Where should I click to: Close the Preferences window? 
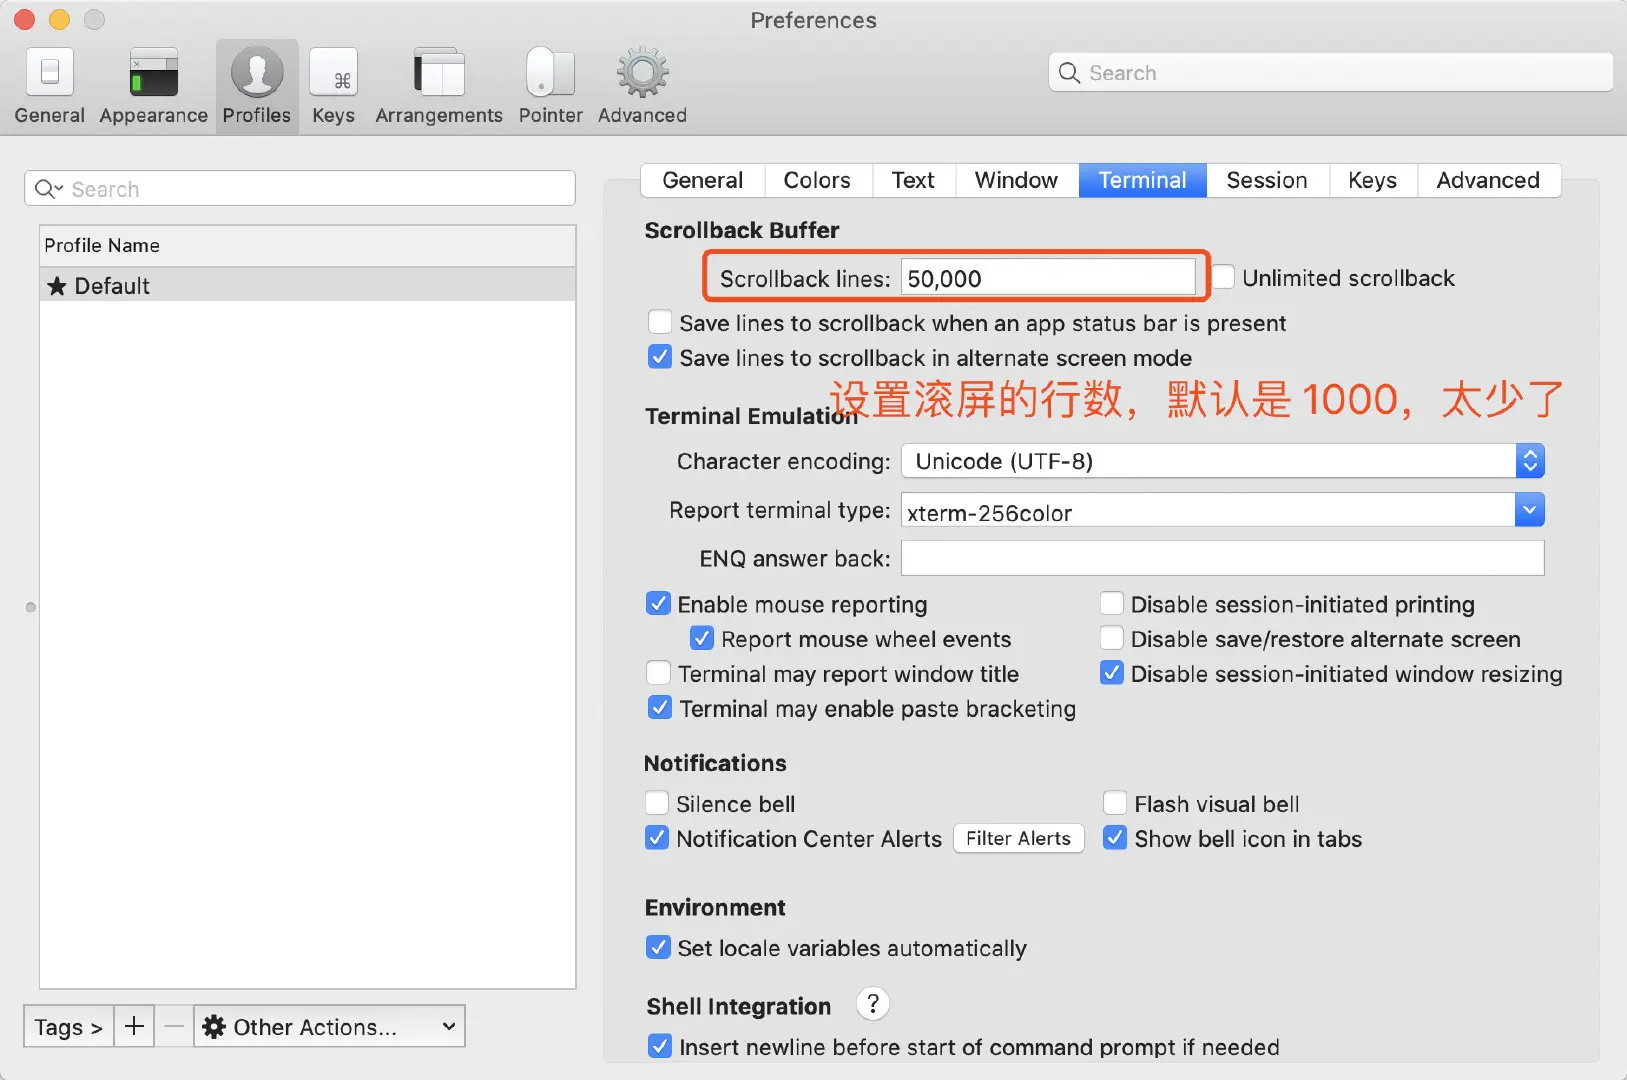click(25, 20)
